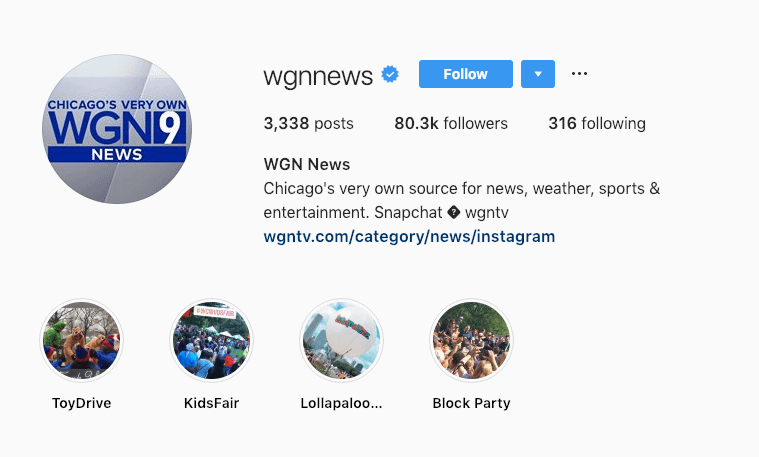Click the 3,338 posts count
The height and width of the screenshot is (457, 759).
308,123
